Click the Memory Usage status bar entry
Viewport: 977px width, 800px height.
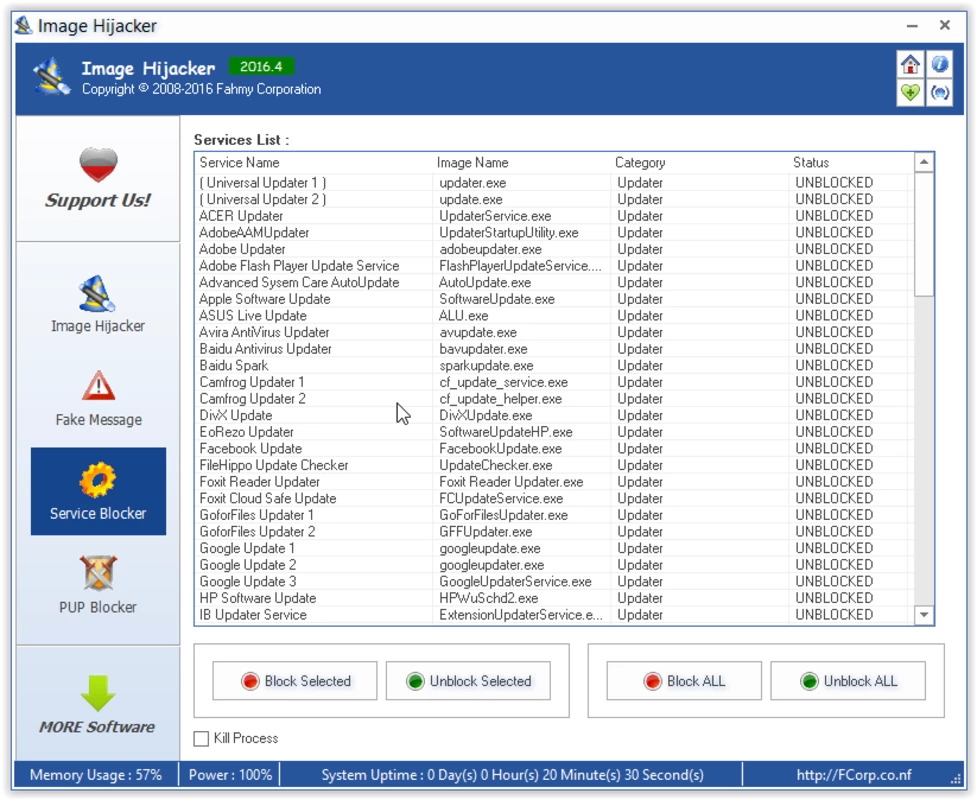pos(96,774)
